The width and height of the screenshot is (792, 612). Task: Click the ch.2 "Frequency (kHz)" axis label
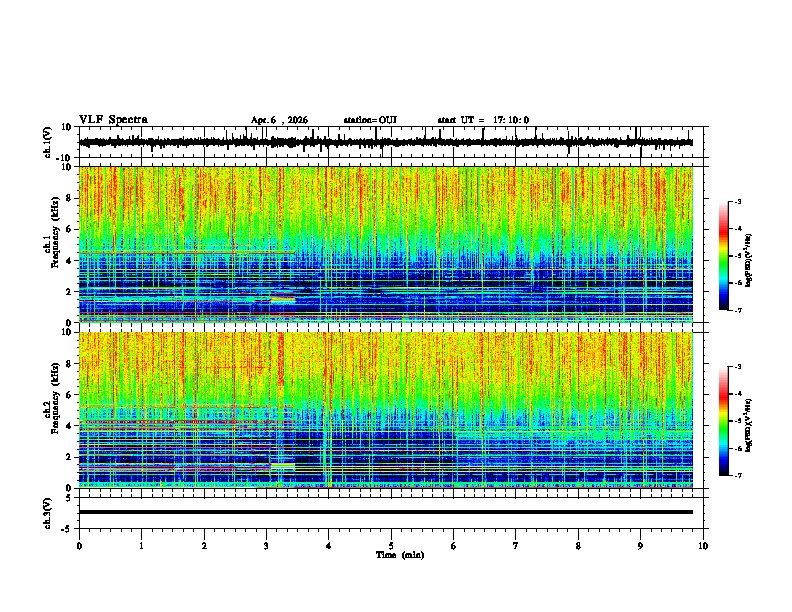(x=55, y=398)
